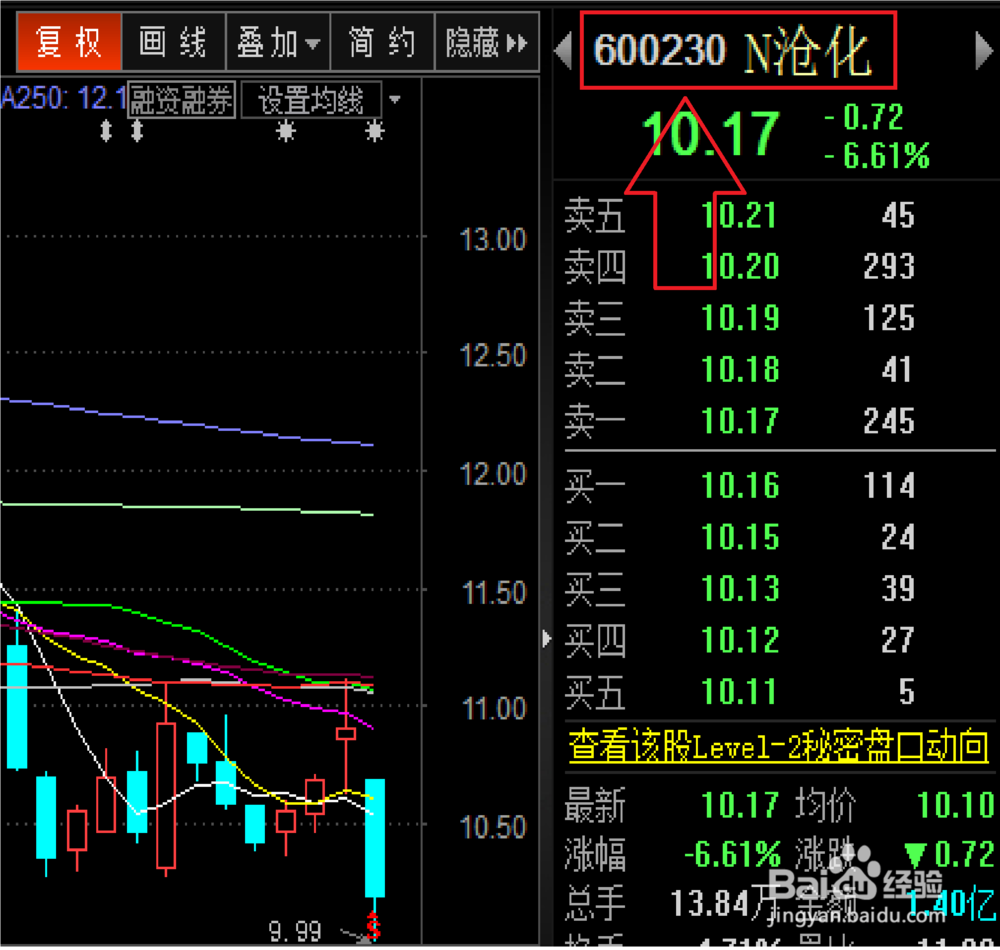1000x950 pixels.
Task: Click the right asterisk marker icon
Action: [374, 133]
